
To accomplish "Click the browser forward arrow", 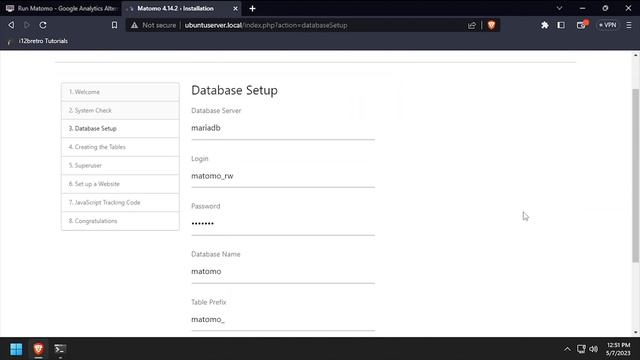I will [x=27, y=25].
